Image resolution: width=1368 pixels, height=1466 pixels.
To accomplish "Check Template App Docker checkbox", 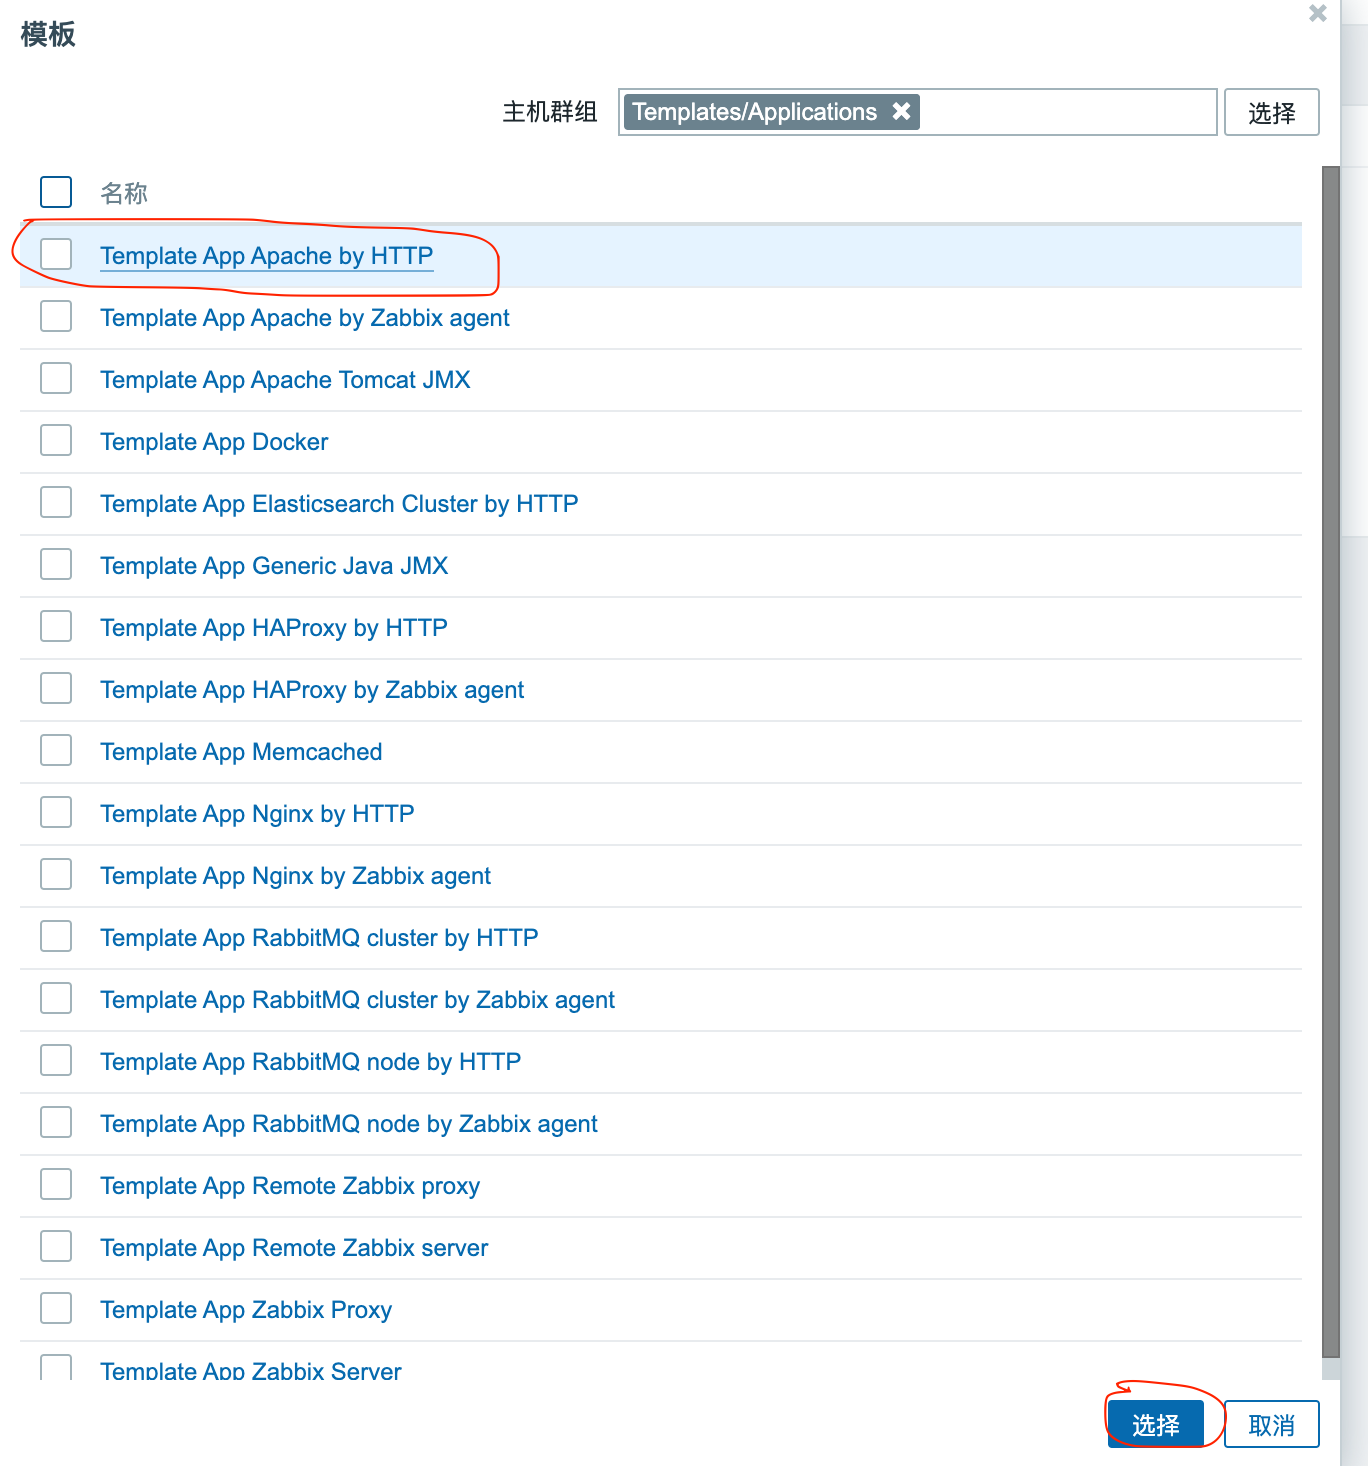I will coord(56,440).
